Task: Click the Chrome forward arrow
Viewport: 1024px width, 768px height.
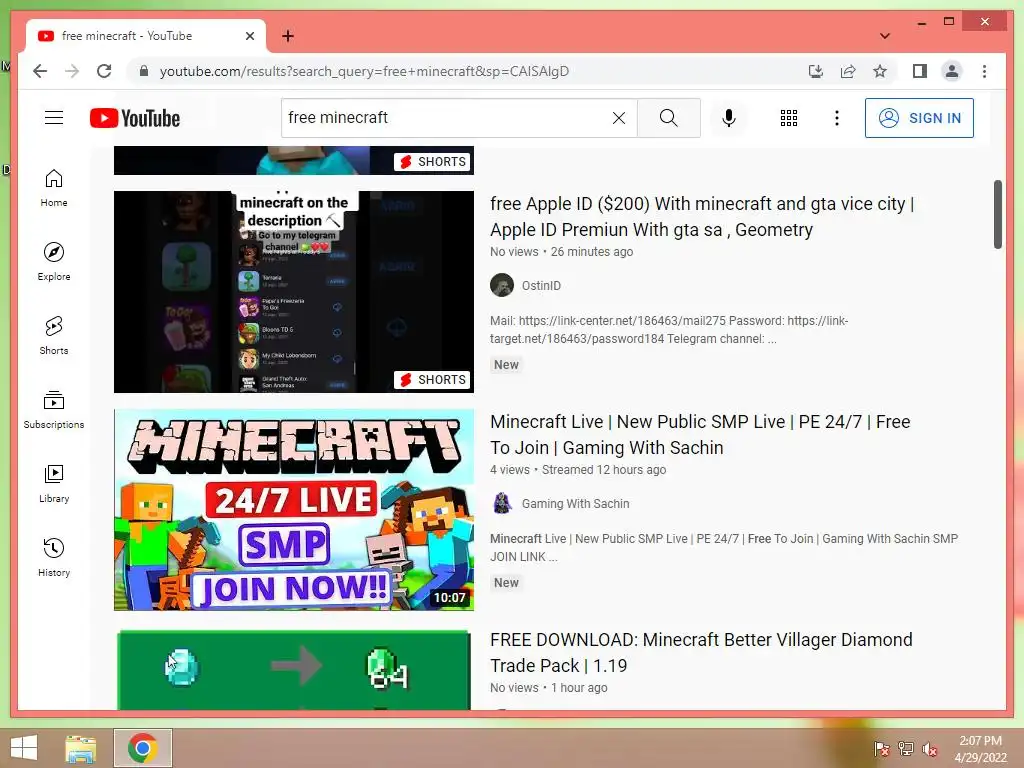Action: click(x=72, y=71)
